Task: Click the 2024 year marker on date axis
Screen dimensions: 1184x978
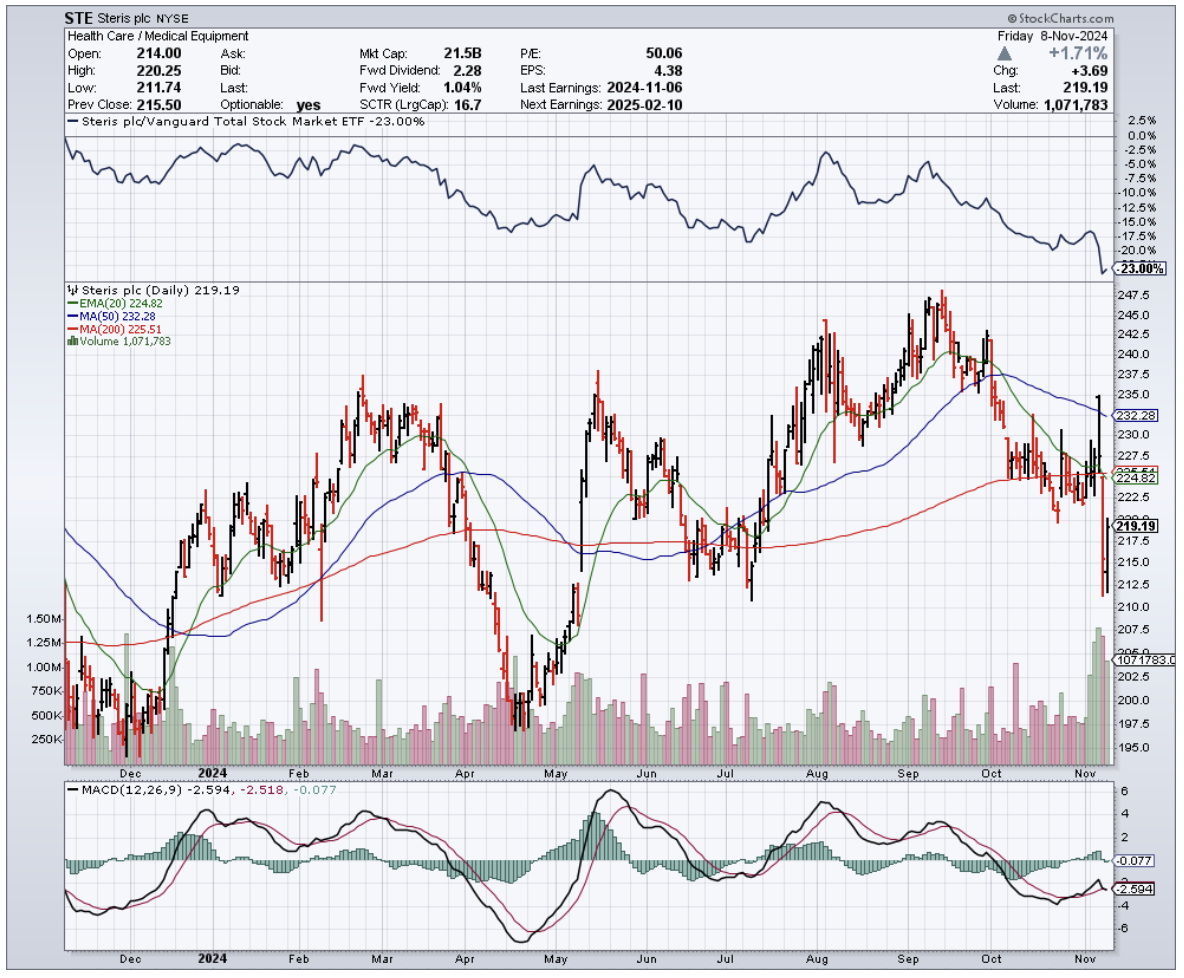Action: tap(211, 772)
